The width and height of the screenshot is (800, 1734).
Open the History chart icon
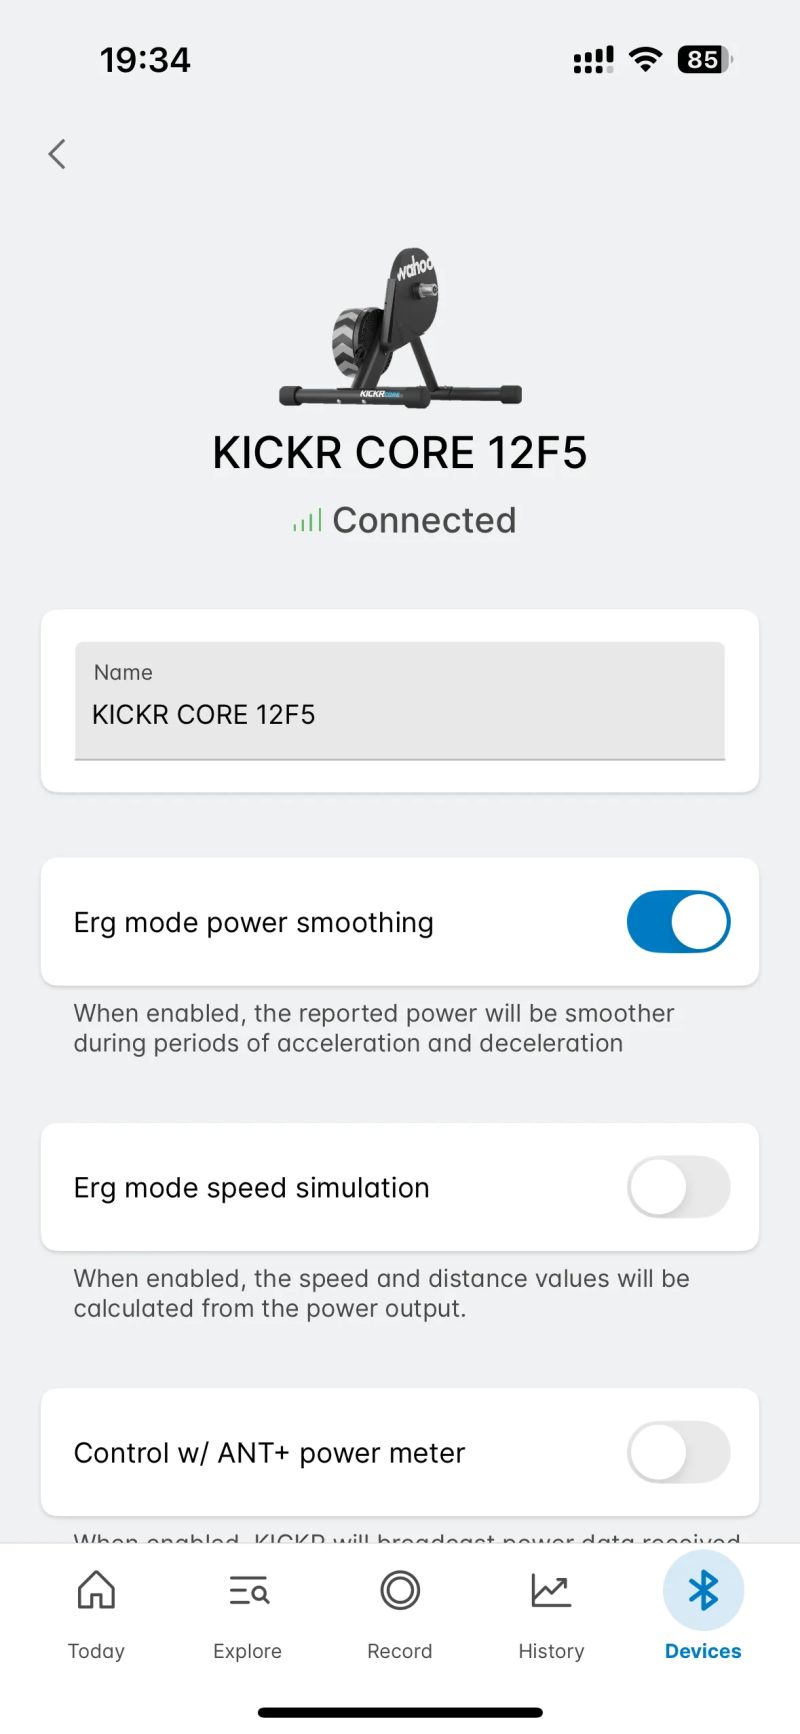click(x=551, y=1589)
